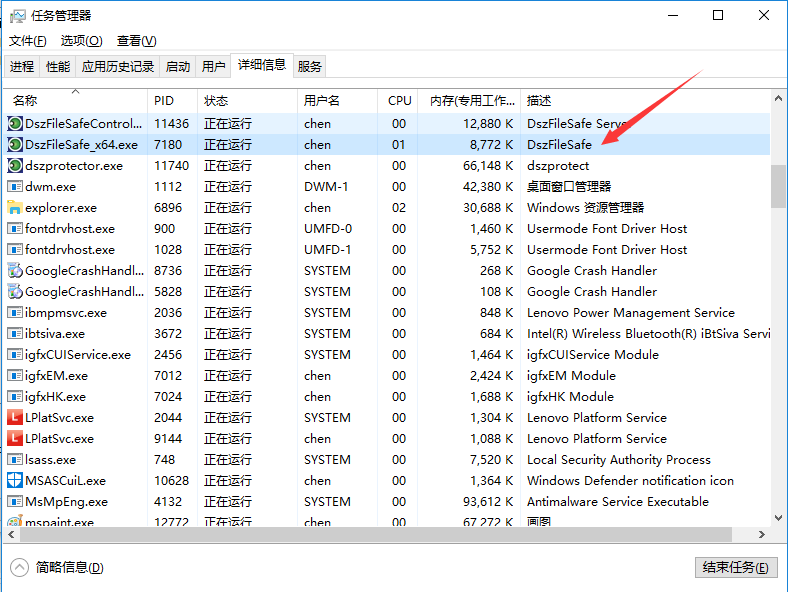
Task: Click the PID value 11740
Action: click(171, 166)
